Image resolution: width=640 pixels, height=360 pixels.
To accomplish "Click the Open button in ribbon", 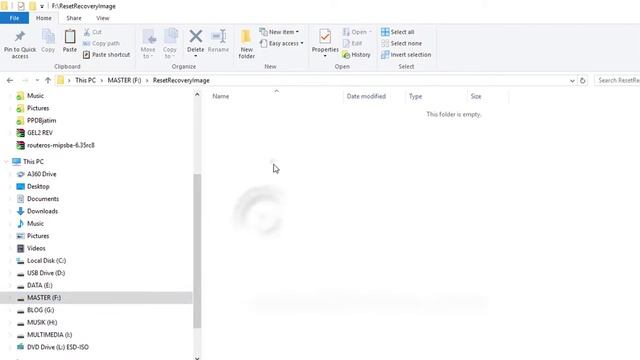I will click(x=357, y=32).
